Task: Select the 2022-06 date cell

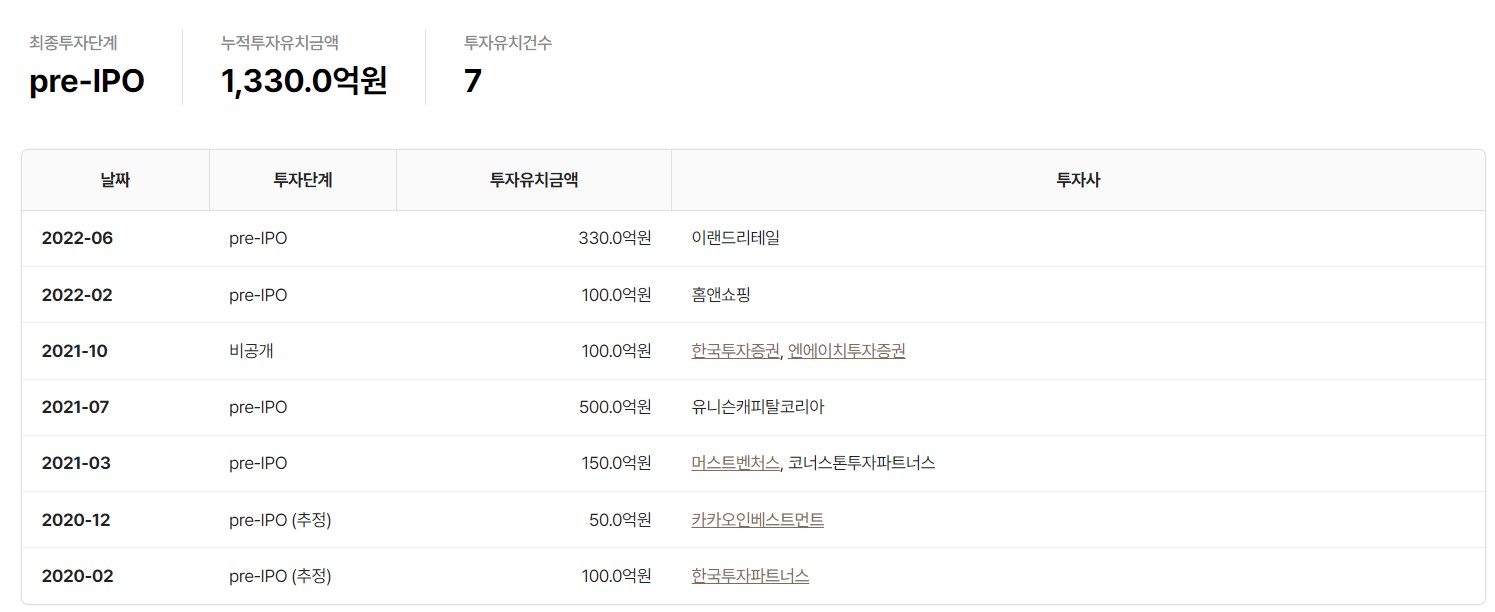Action: tap(77, 238)
